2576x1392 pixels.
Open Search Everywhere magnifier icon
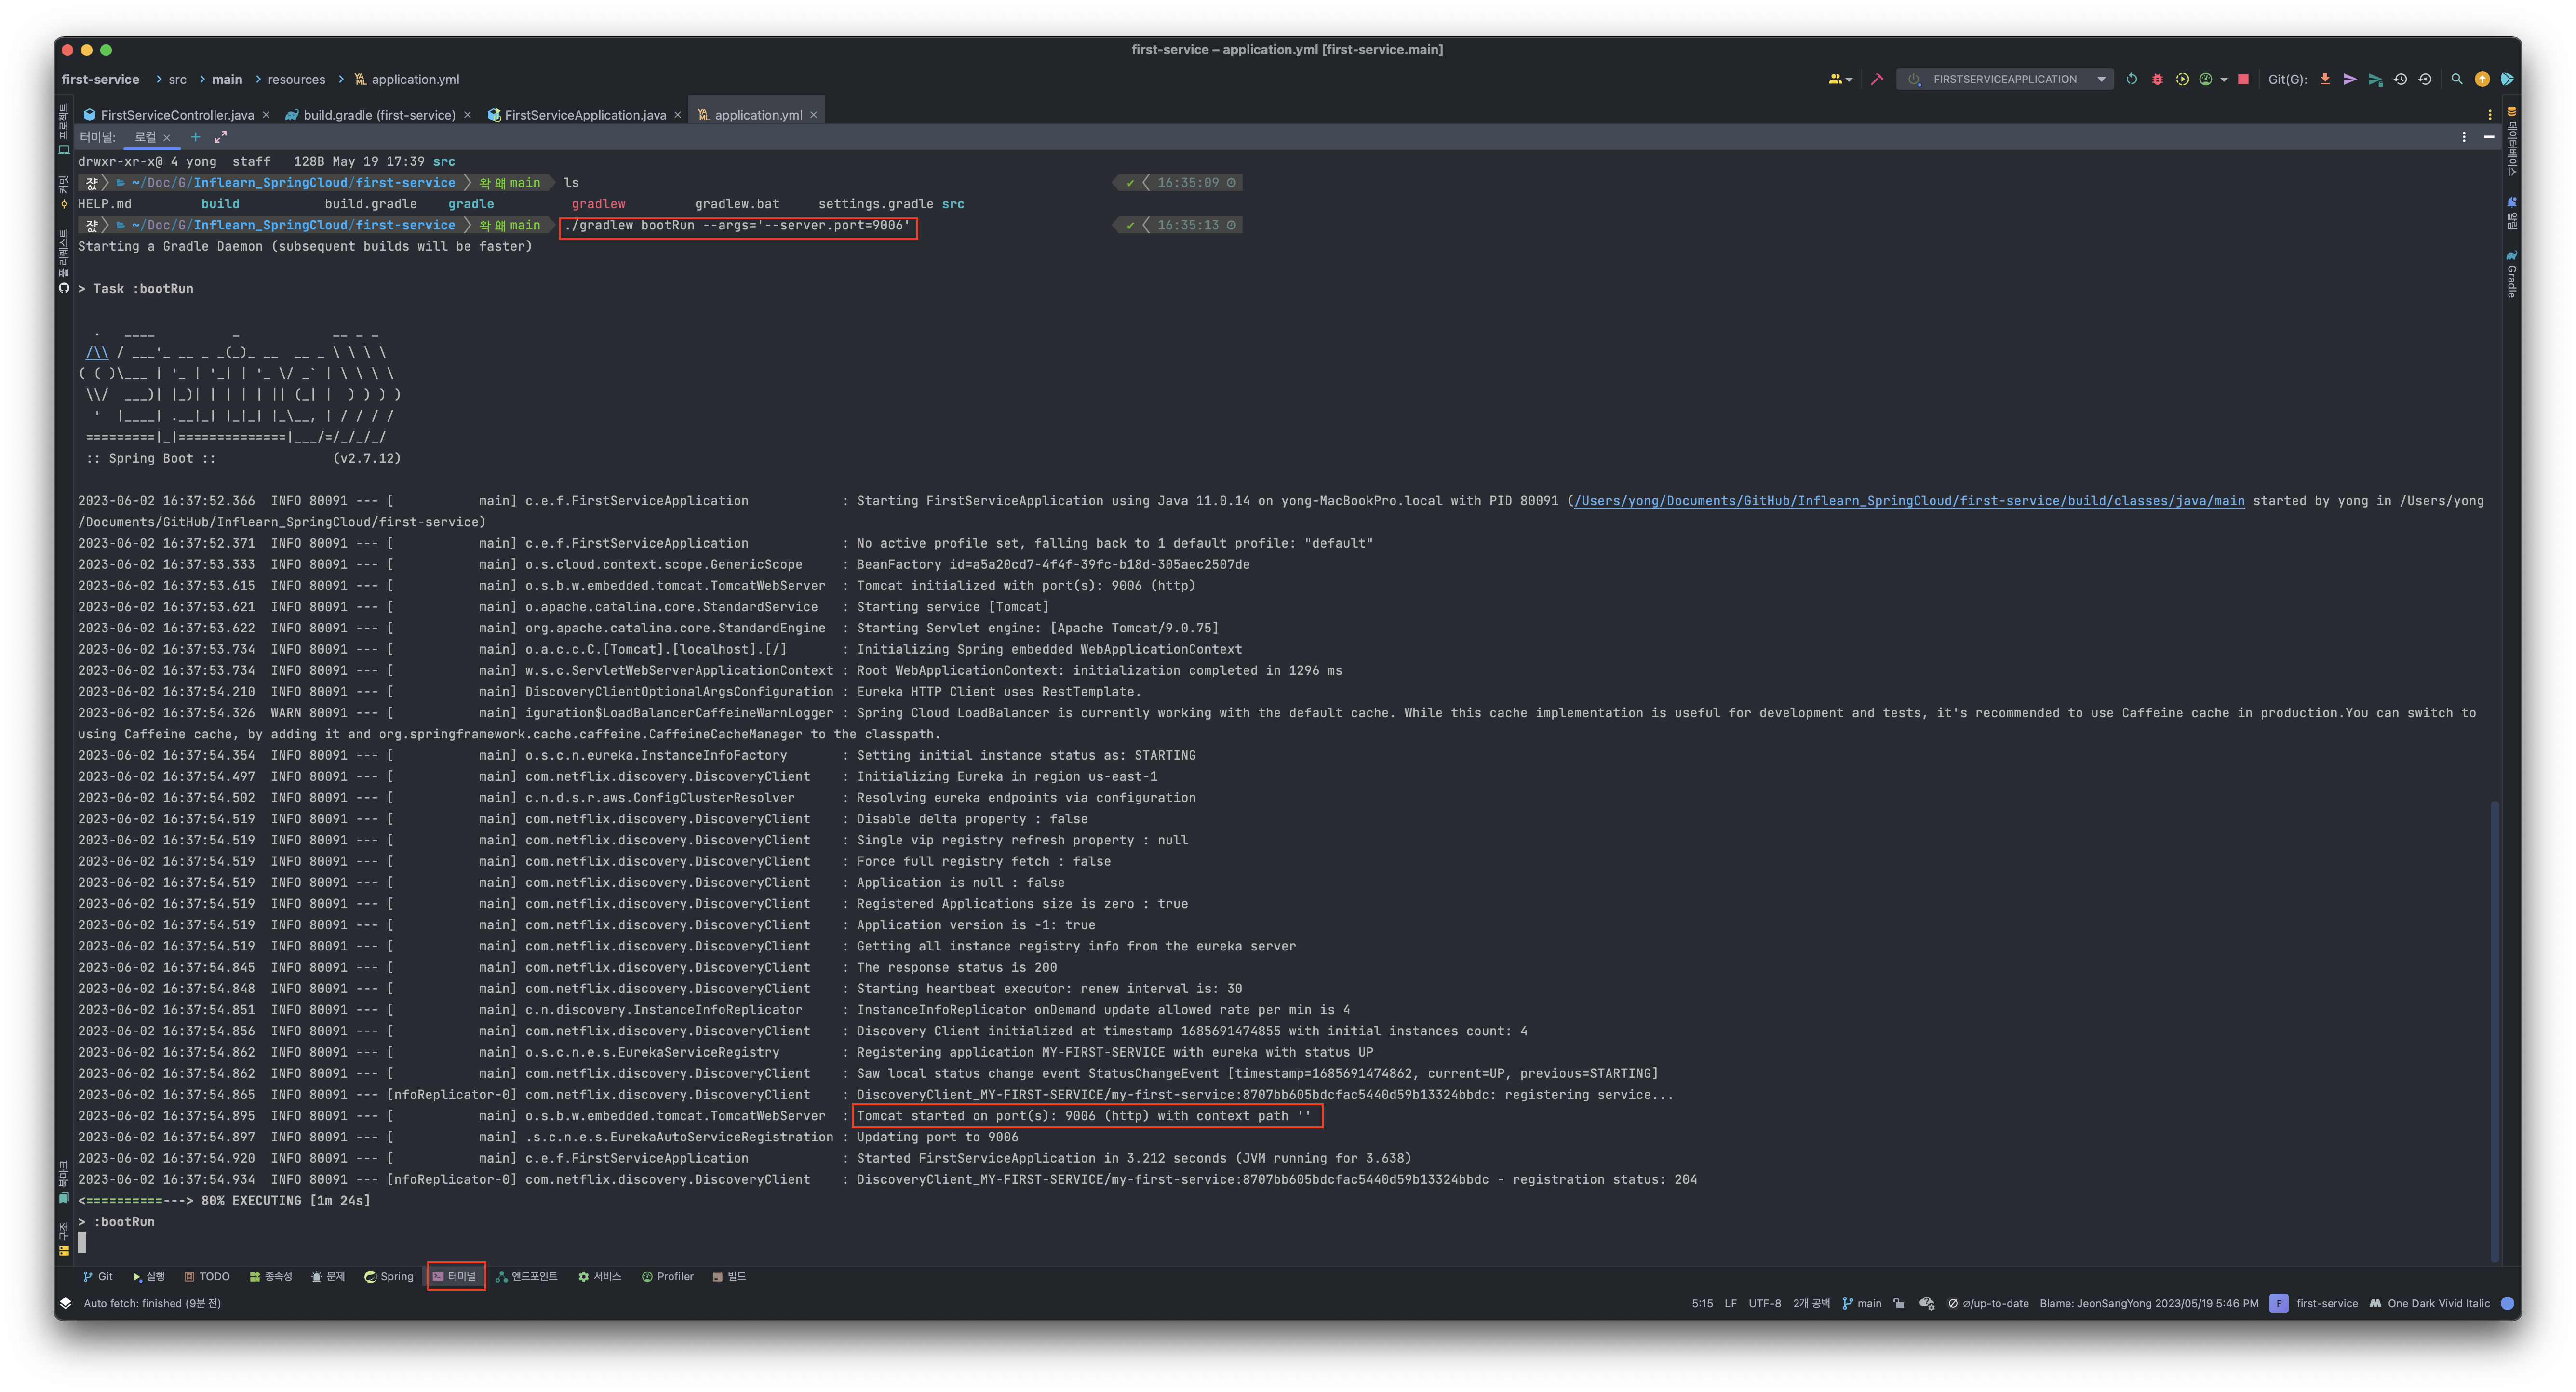2456,79
